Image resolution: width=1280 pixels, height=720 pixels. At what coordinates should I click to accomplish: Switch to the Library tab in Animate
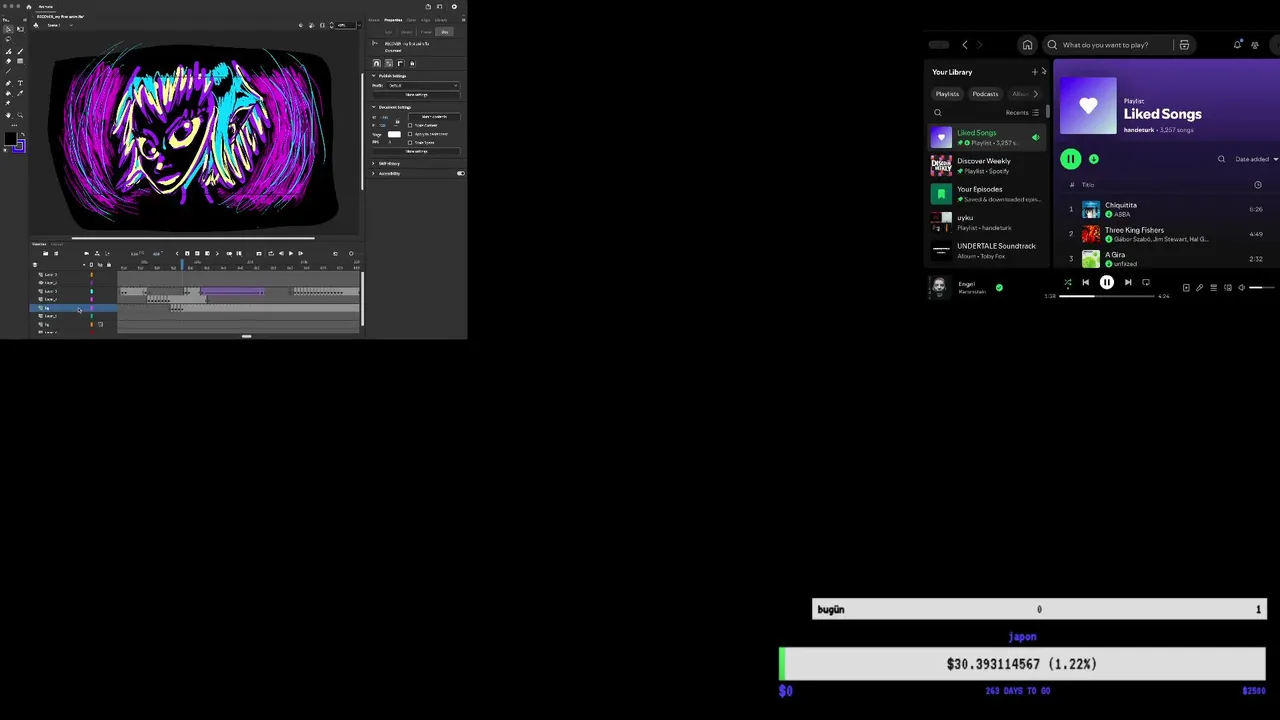[x=441, y=20]
